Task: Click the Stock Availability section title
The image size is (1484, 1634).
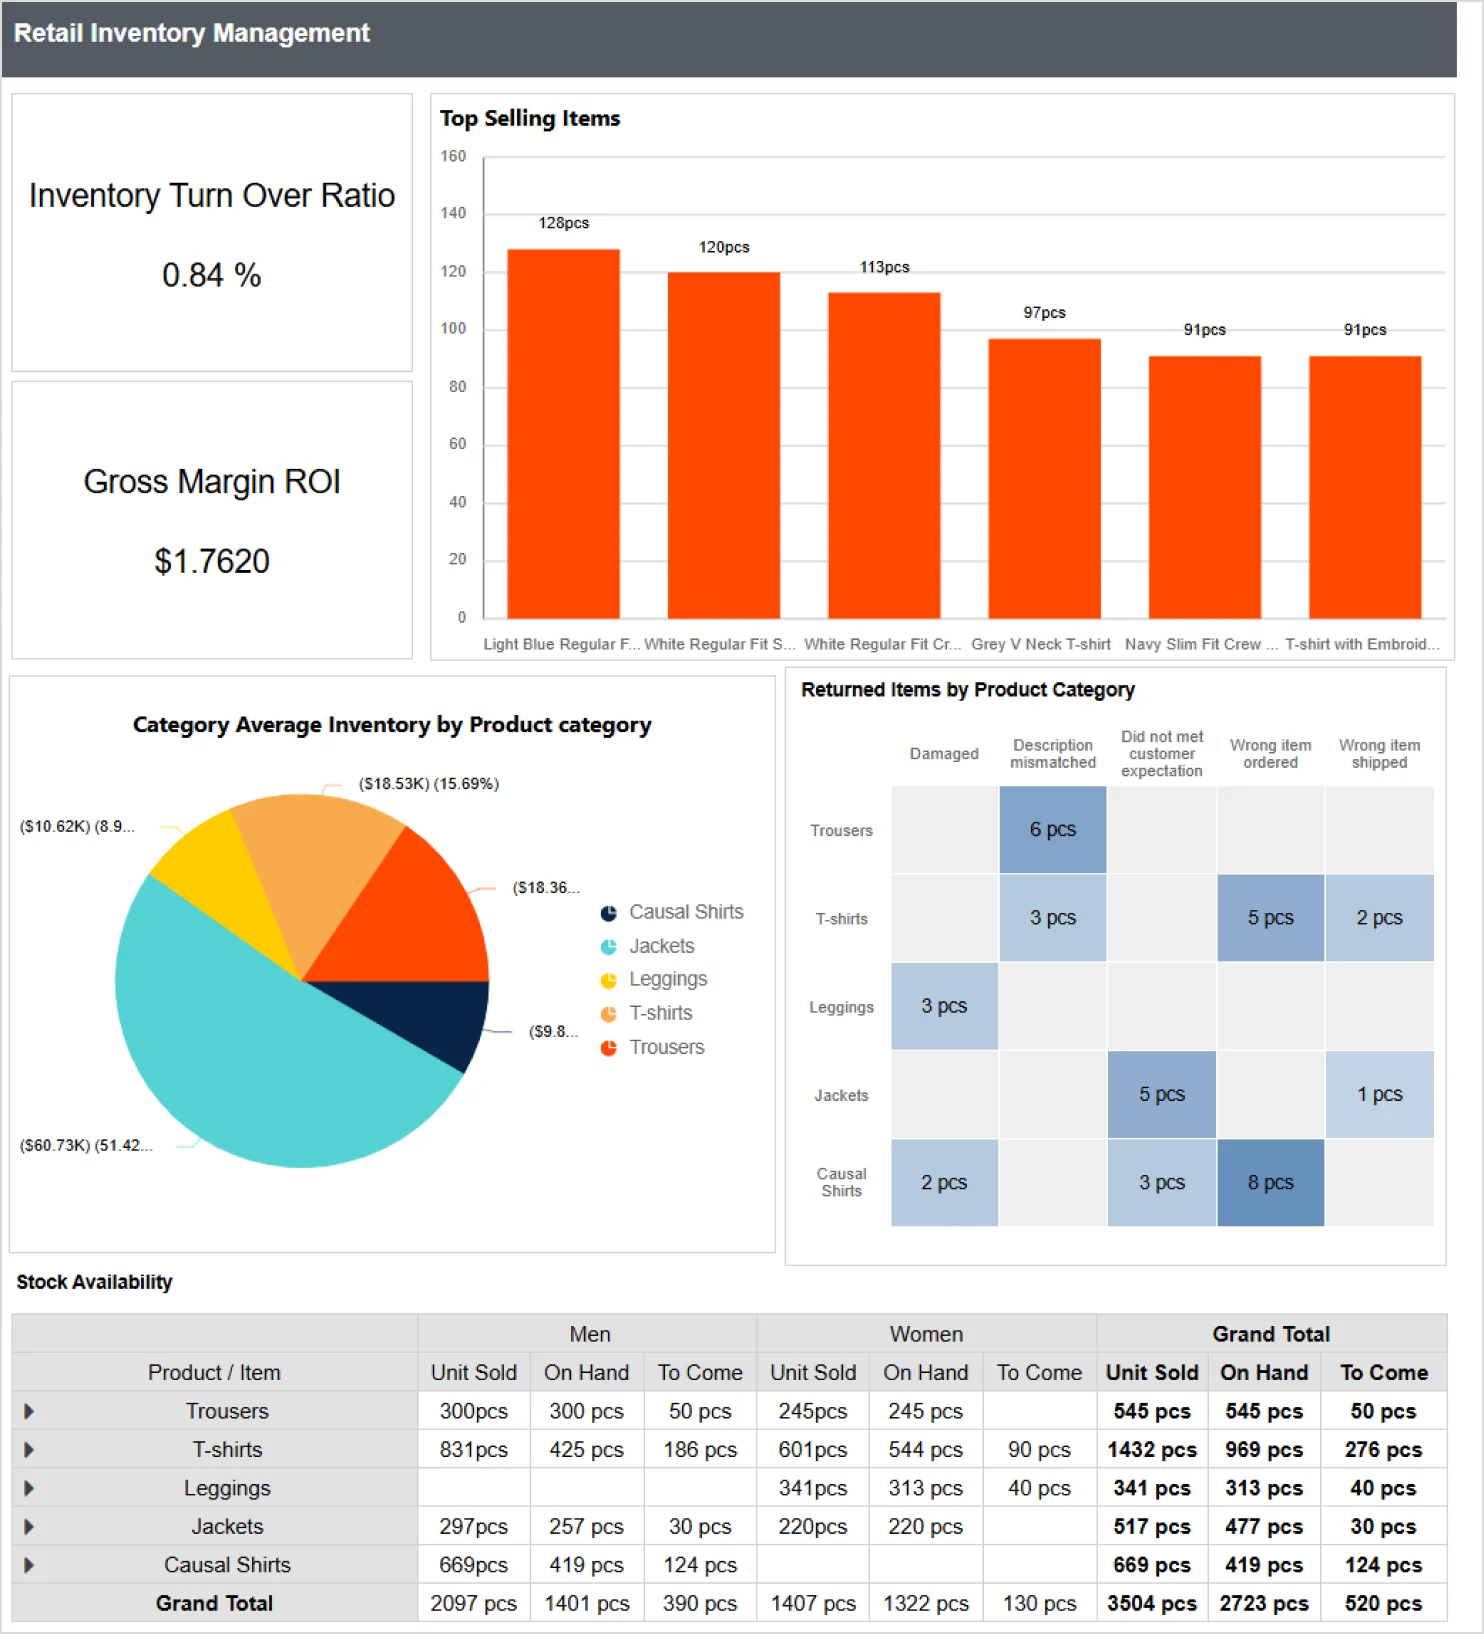Action: (94, 1282)
